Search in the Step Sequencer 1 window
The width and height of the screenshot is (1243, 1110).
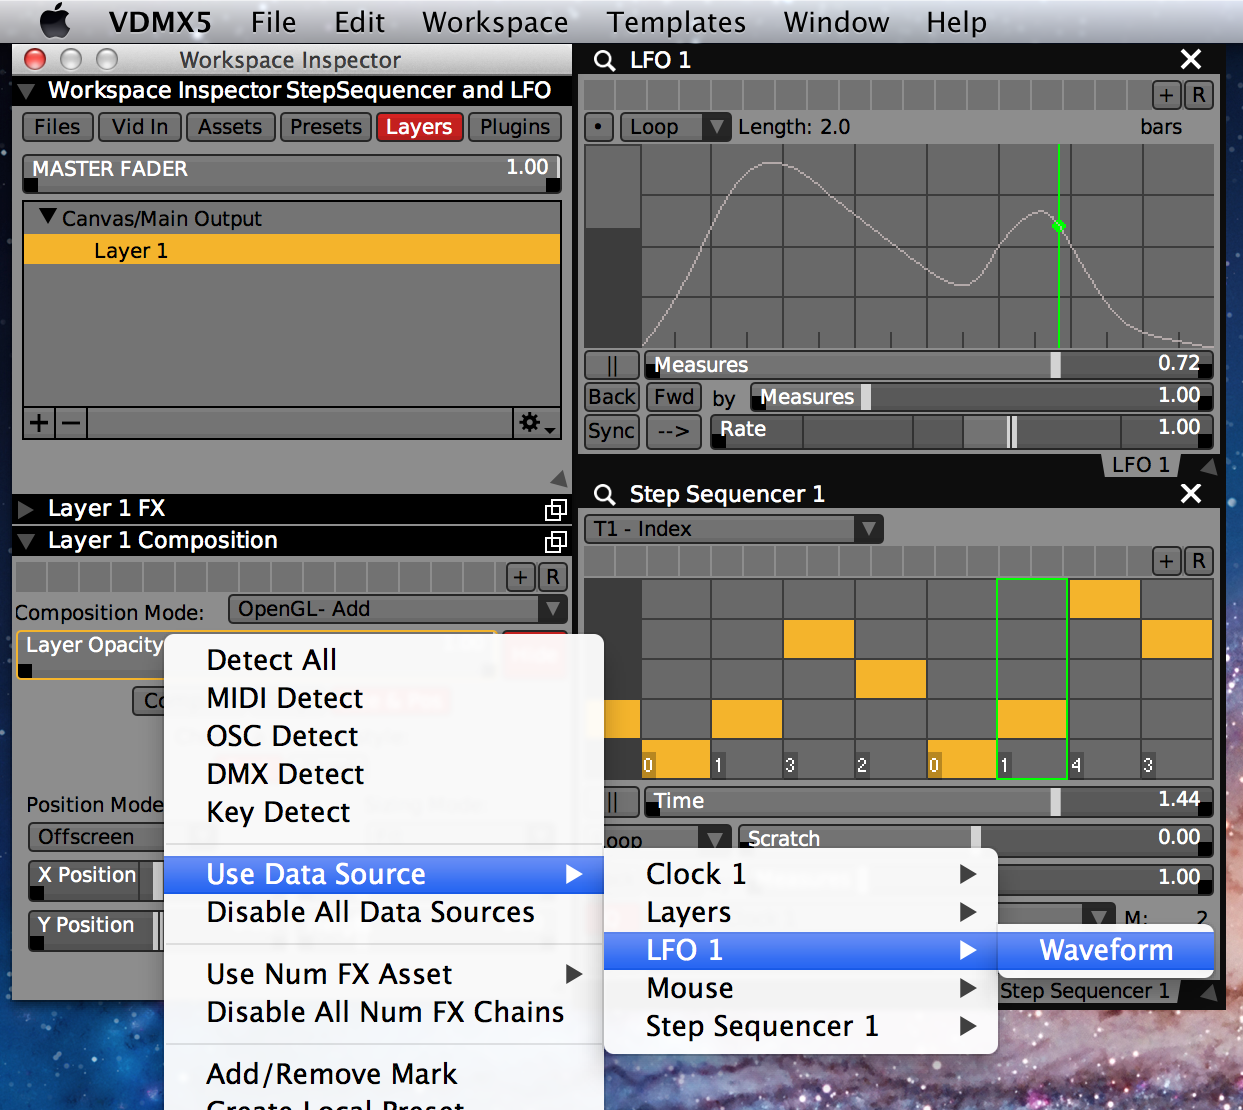604,494
